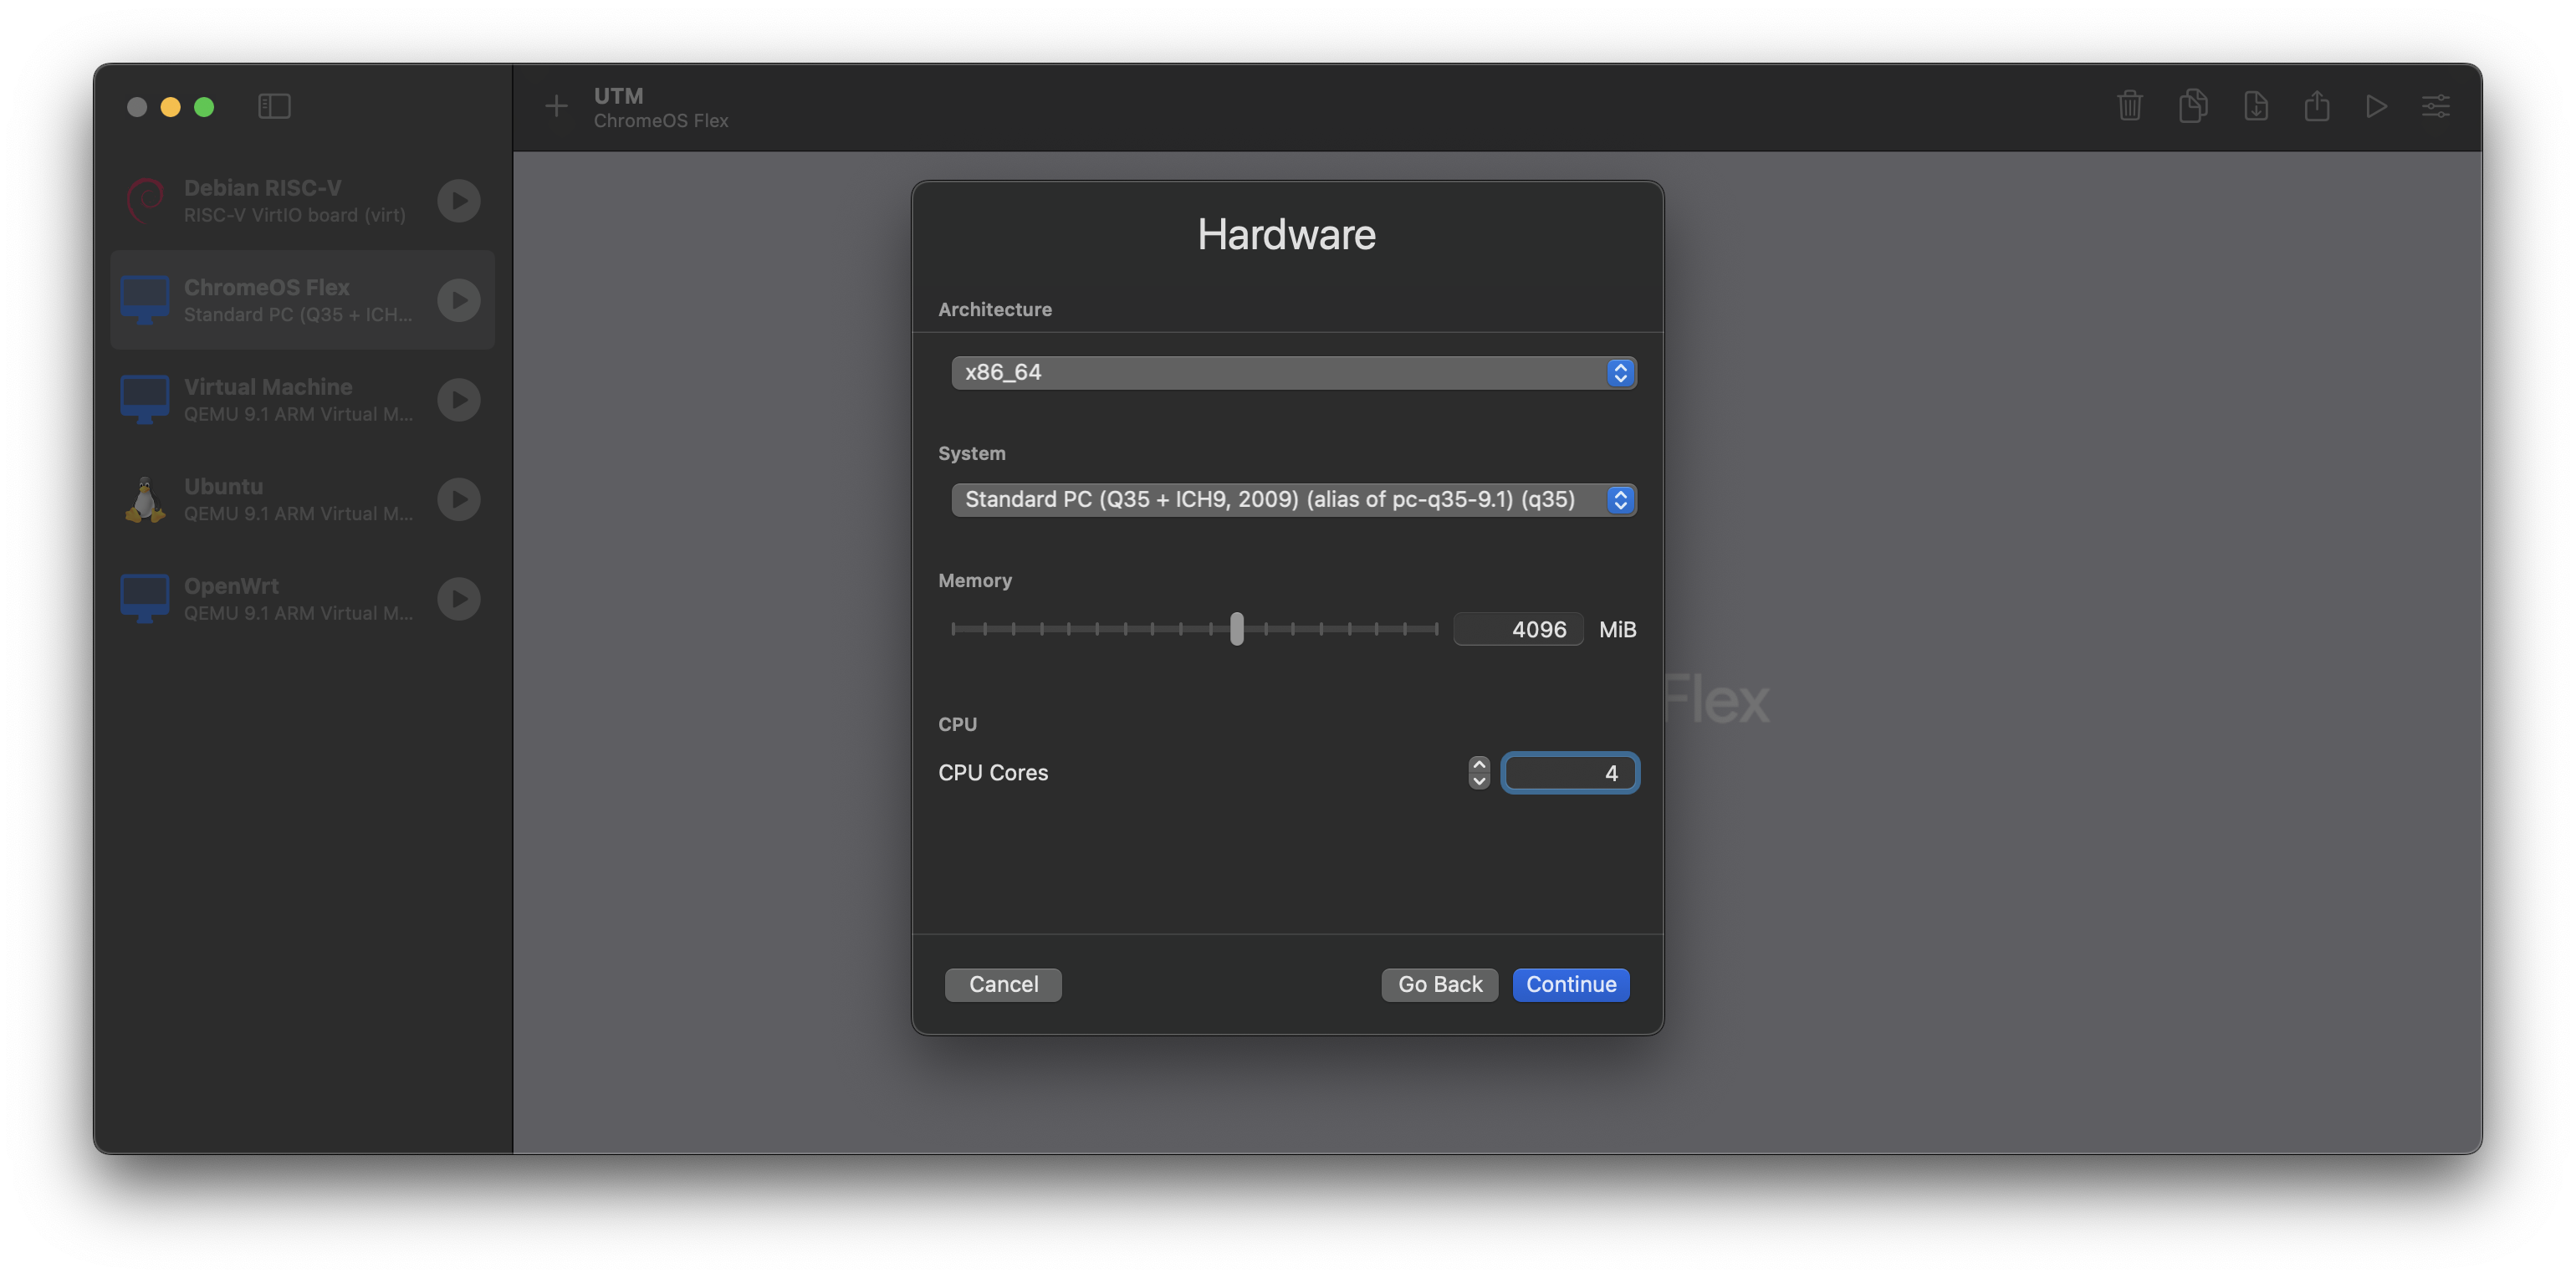
Task: Play the Ubuntu virtual machine
Action: point(458,499)
